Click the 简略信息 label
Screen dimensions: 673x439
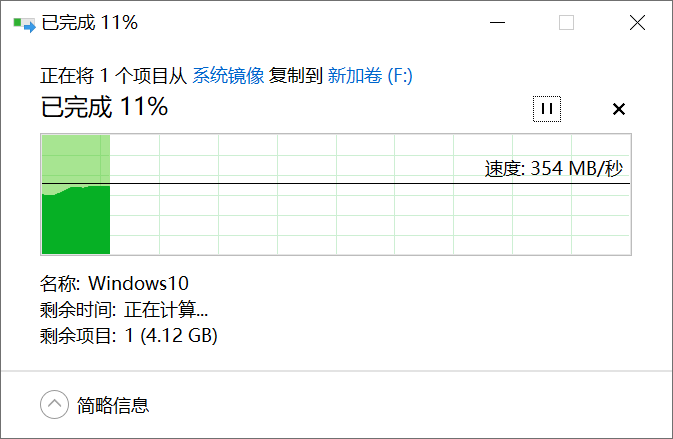click(x=113, y=405)
